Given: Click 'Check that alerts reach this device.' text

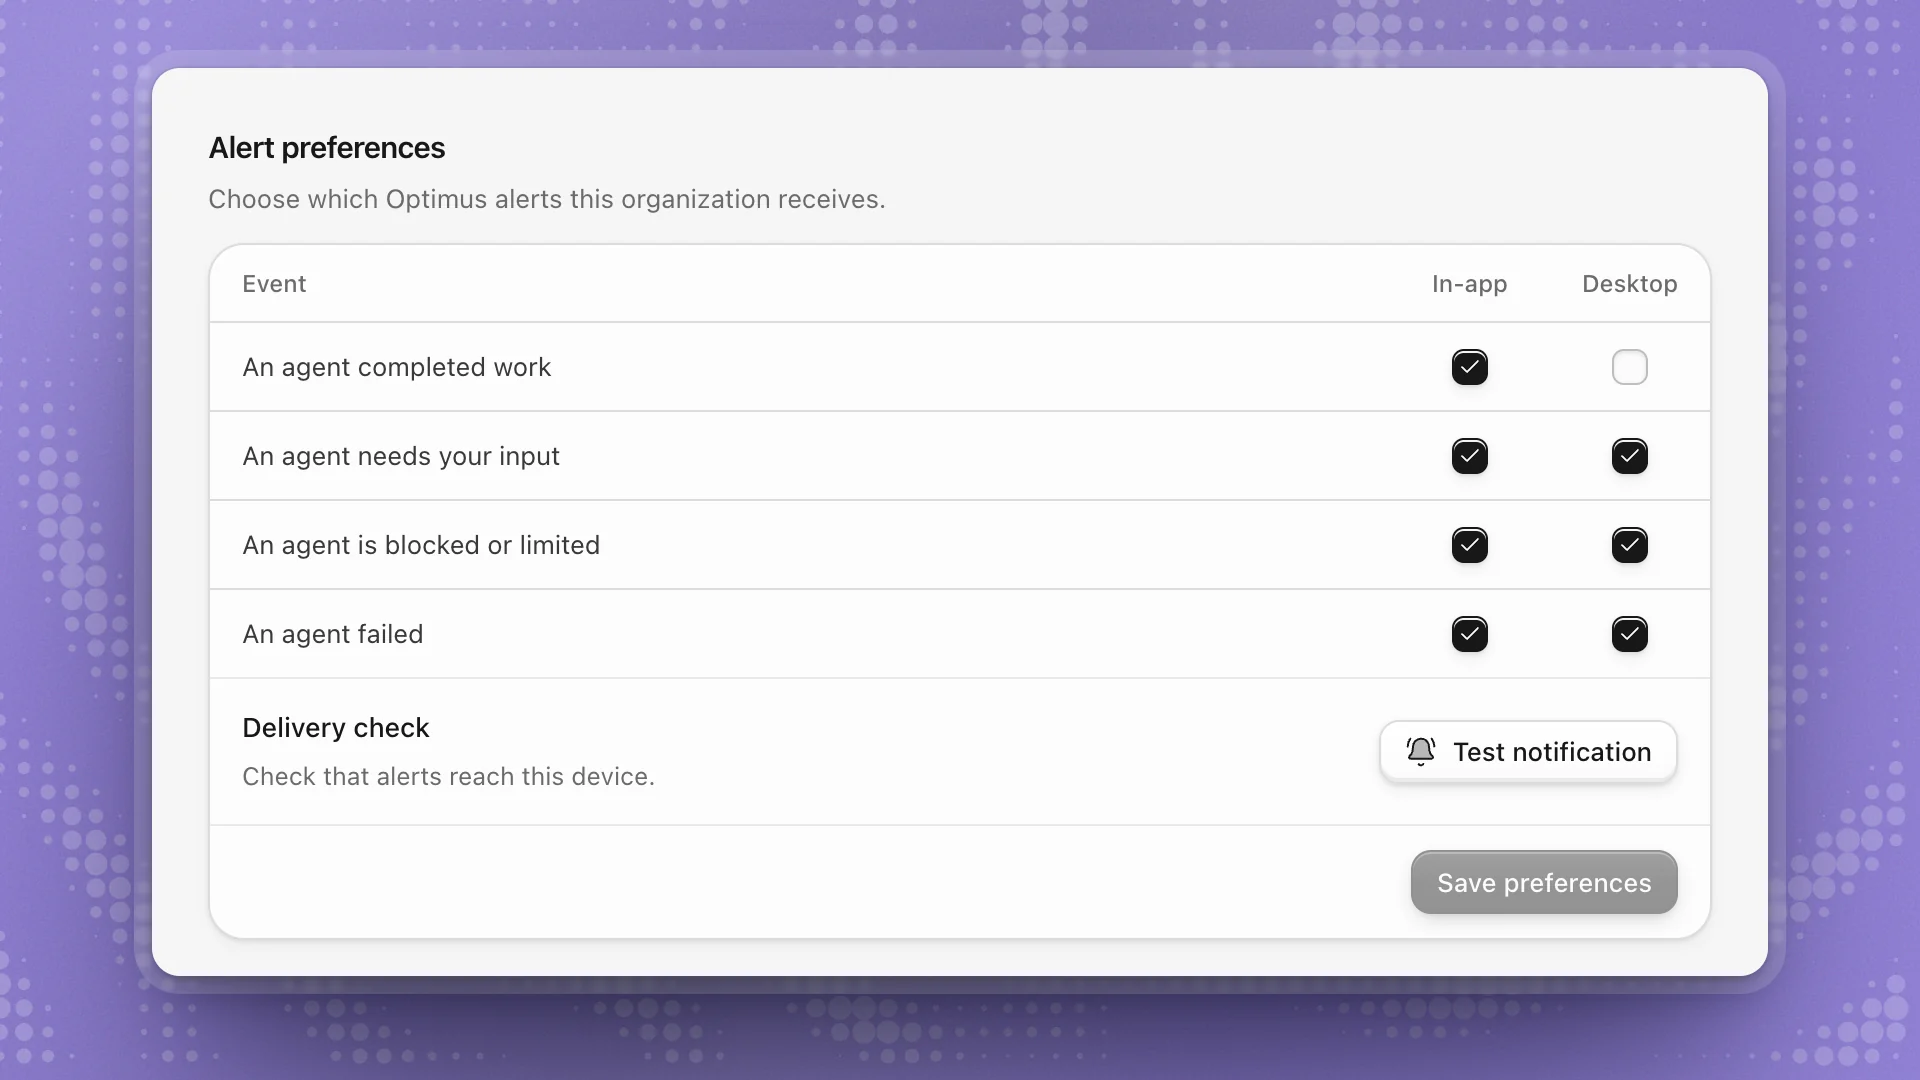Looking at the screenshot, I should point(448,777).
